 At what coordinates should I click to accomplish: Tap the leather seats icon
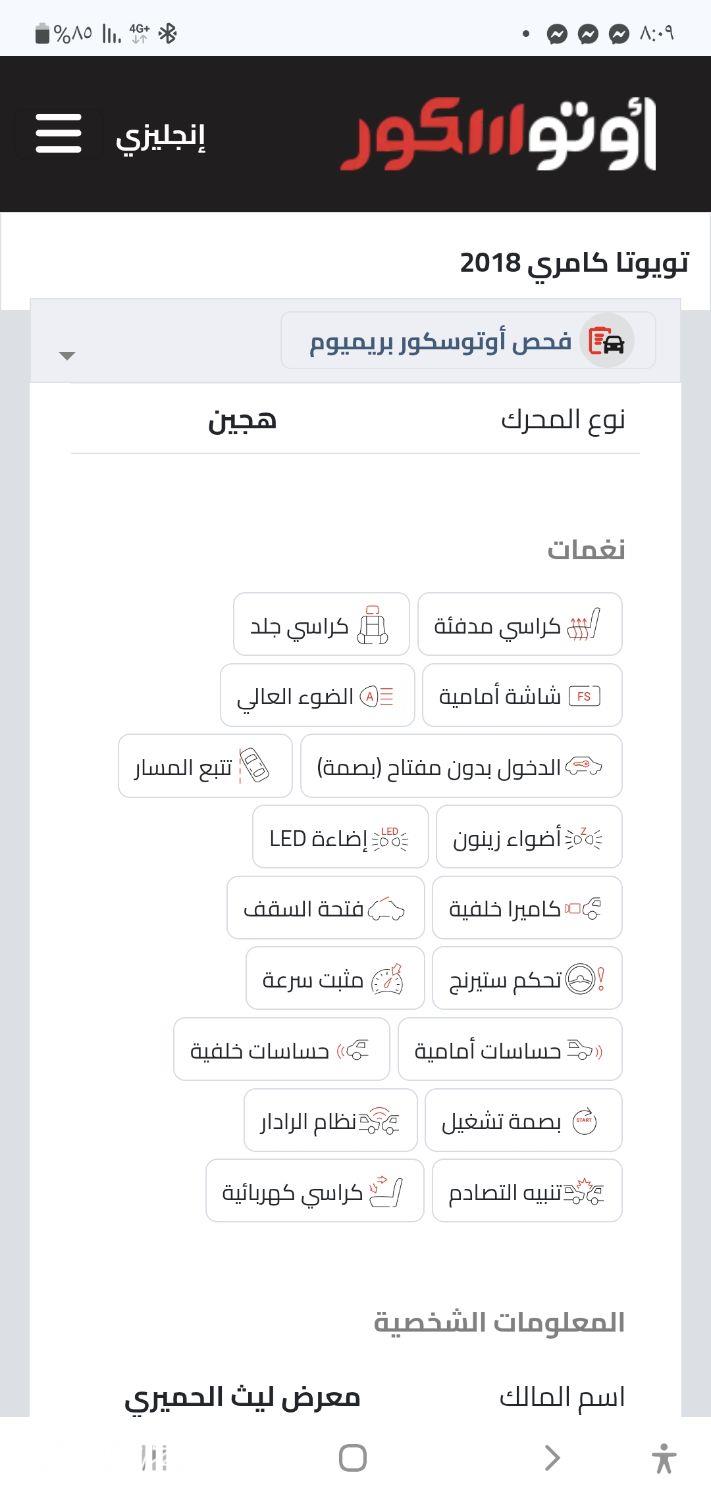pos(372,625)
